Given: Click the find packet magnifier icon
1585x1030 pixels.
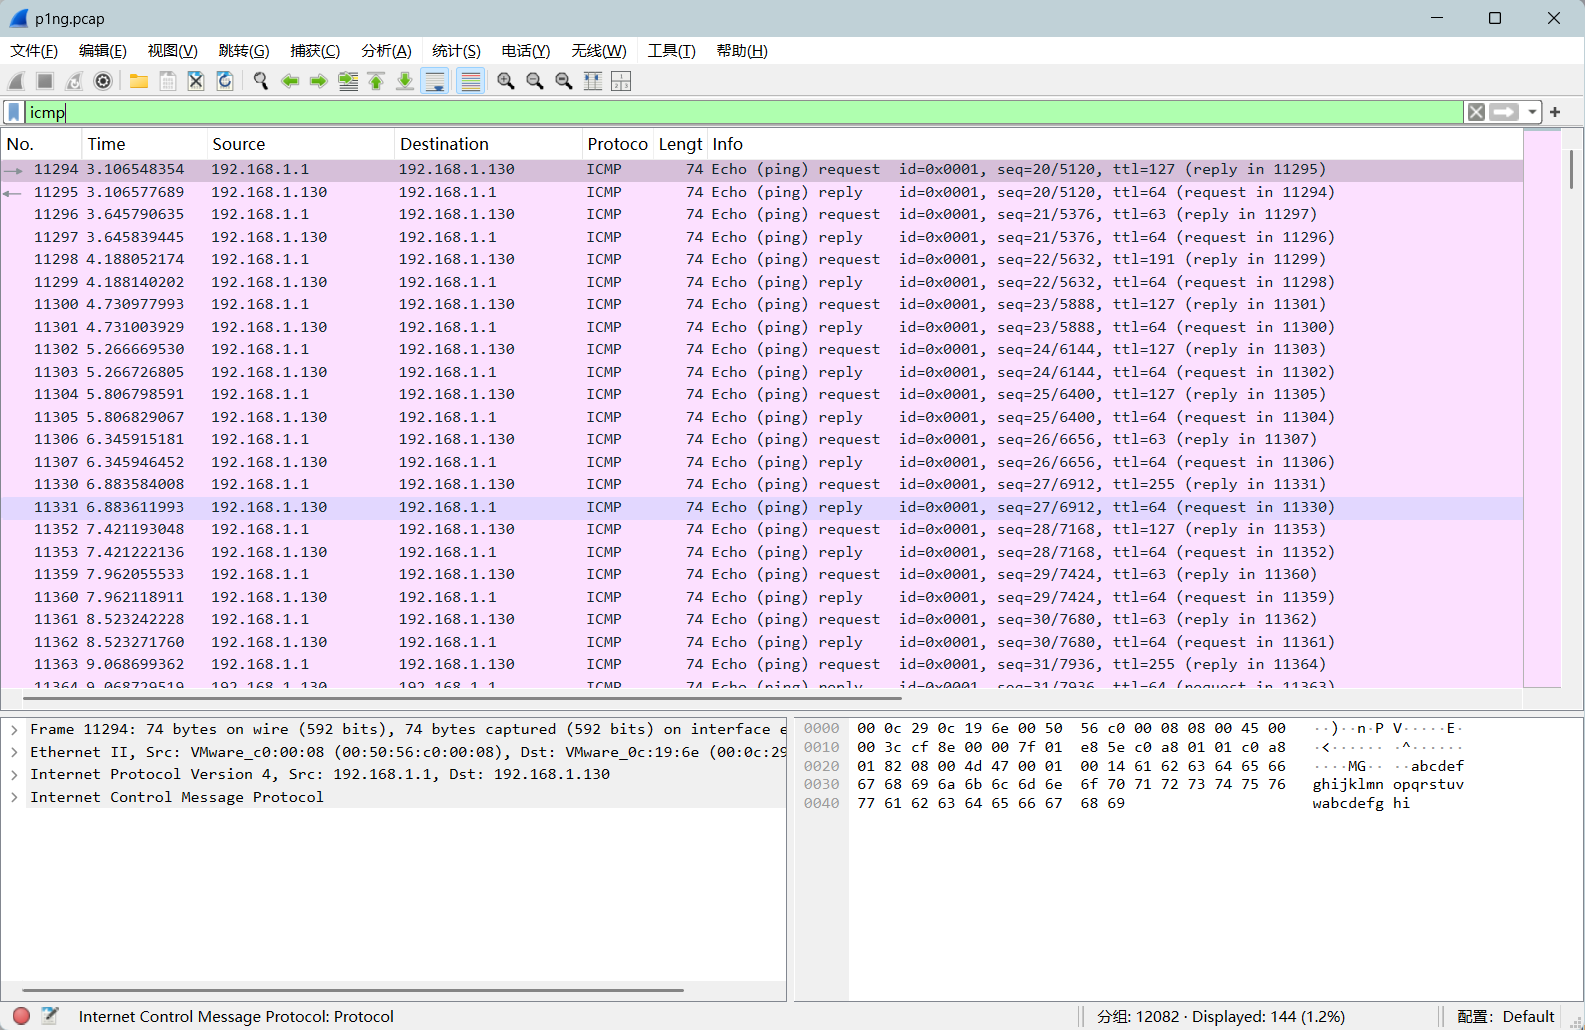Looking at the screenshot, I should pyautogui.click(x=261, y=81).
